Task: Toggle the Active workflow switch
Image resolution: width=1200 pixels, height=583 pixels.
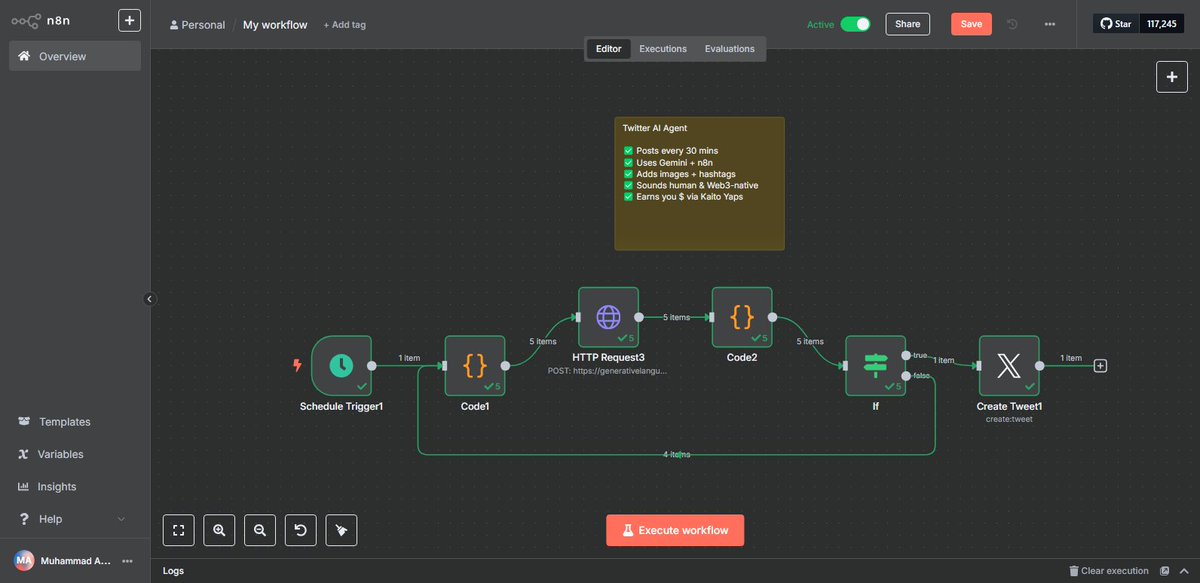Action: click(855, 24)
